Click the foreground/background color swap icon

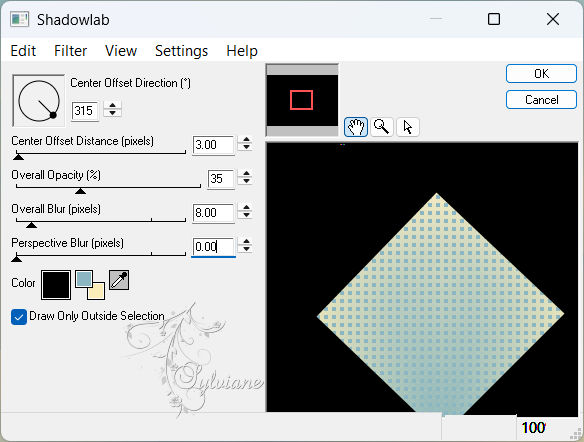click(90, 285)
